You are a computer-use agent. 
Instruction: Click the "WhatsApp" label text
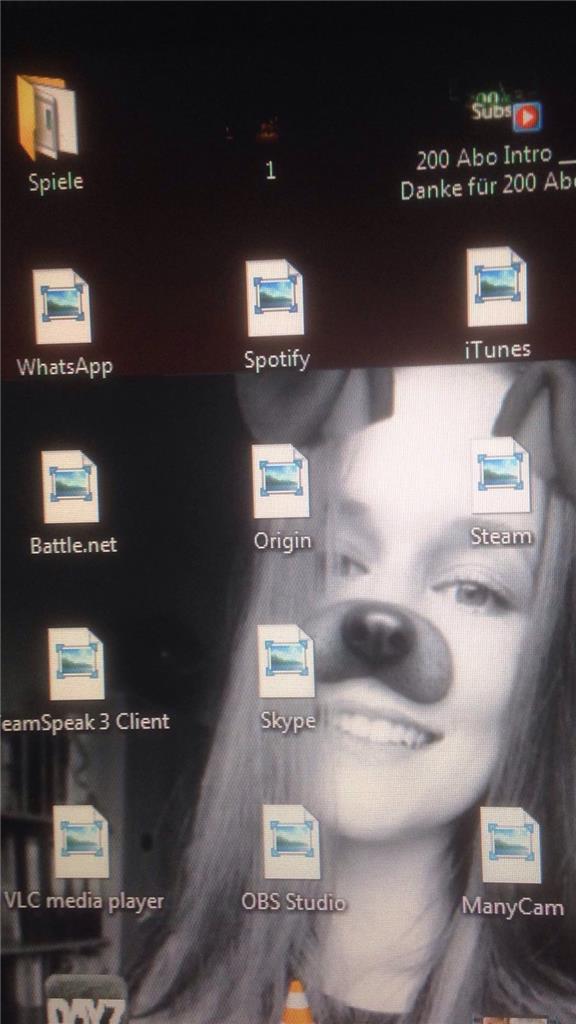[x=65, y=366]
